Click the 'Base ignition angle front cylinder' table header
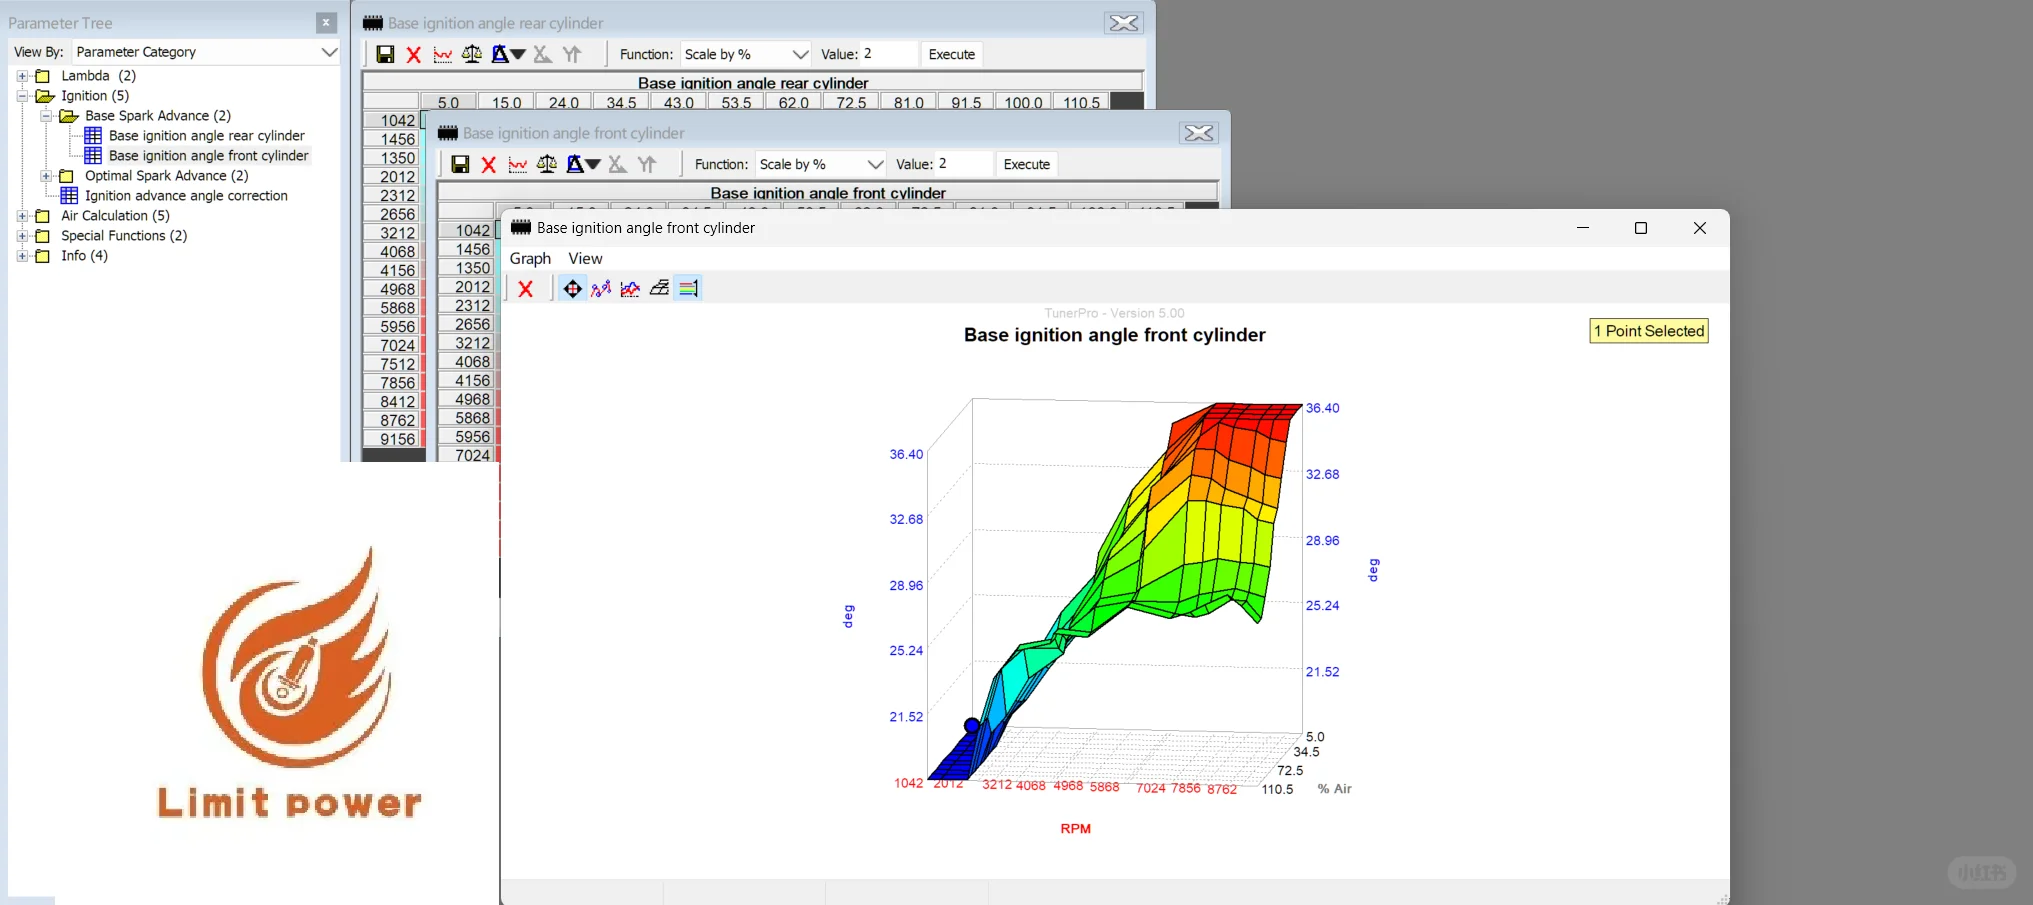Image resolution: width=2033 pixels, height=905 pixels. coord(828,192)
